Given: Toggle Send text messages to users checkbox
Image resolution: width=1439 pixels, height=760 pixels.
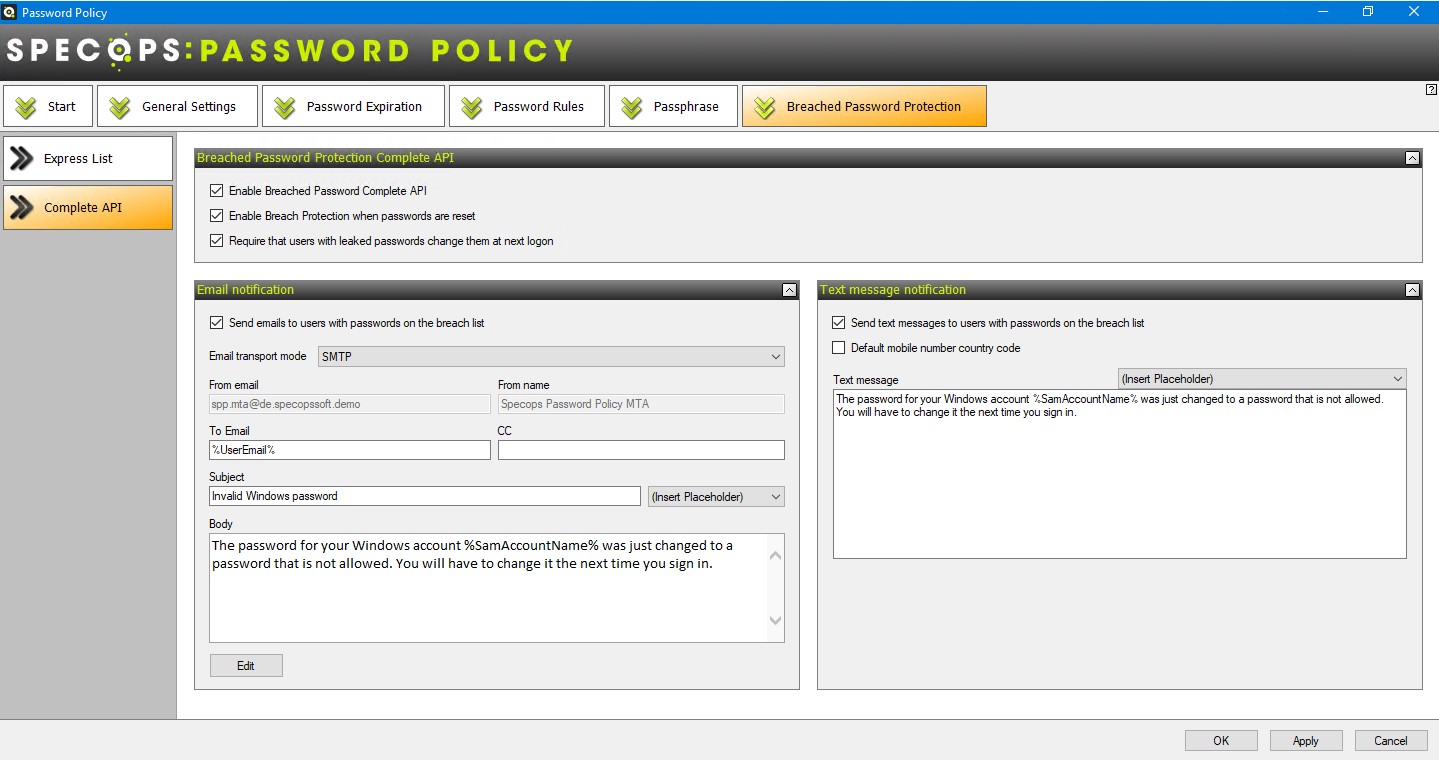Looking at the screenshot, I should [838, 323].
